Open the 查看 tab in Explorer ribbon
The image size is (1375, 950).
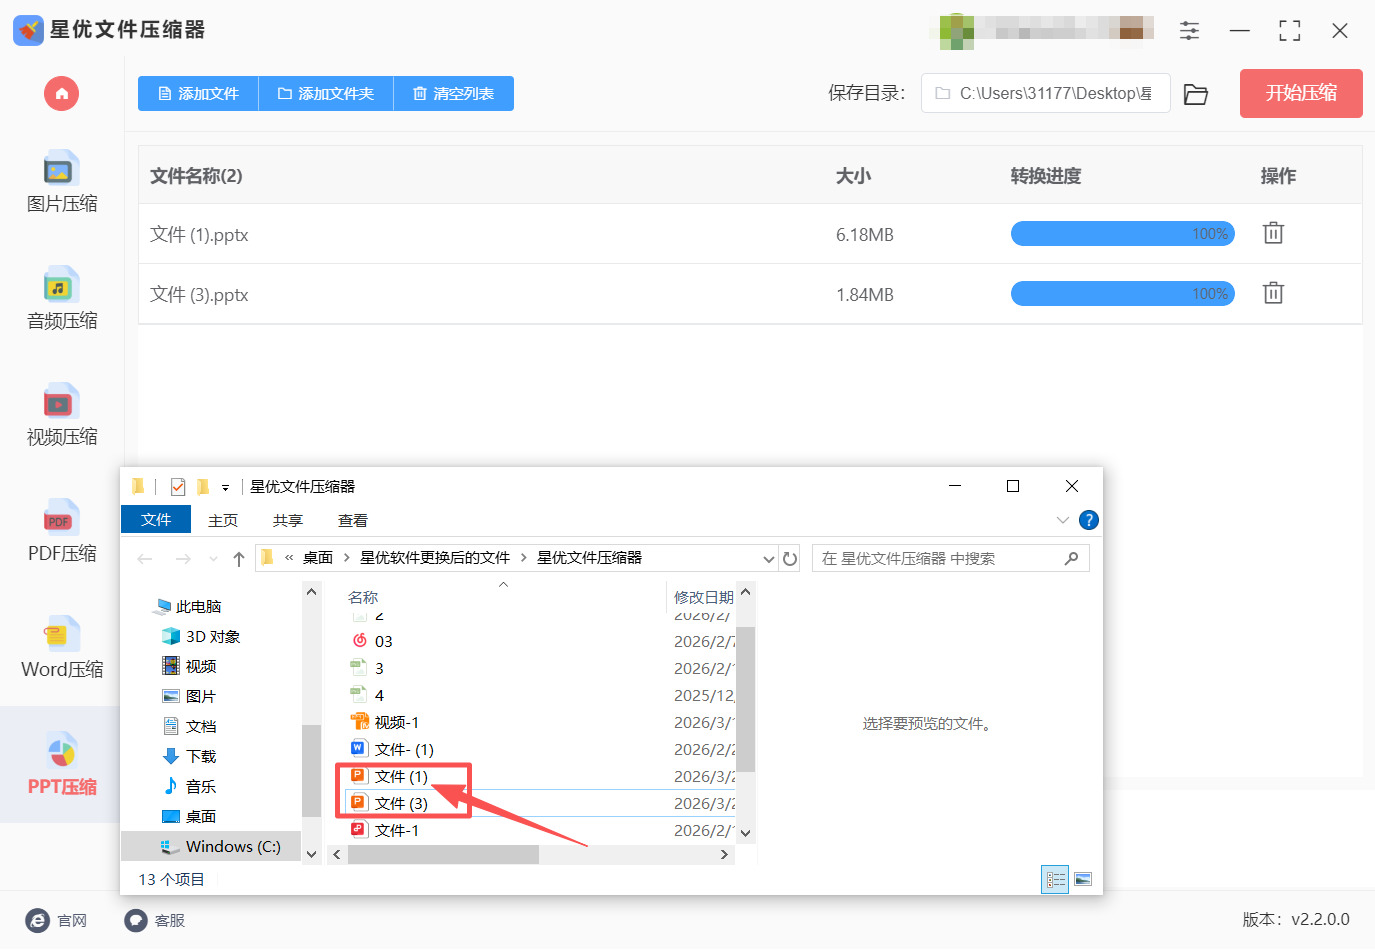(x=352, y=521)
